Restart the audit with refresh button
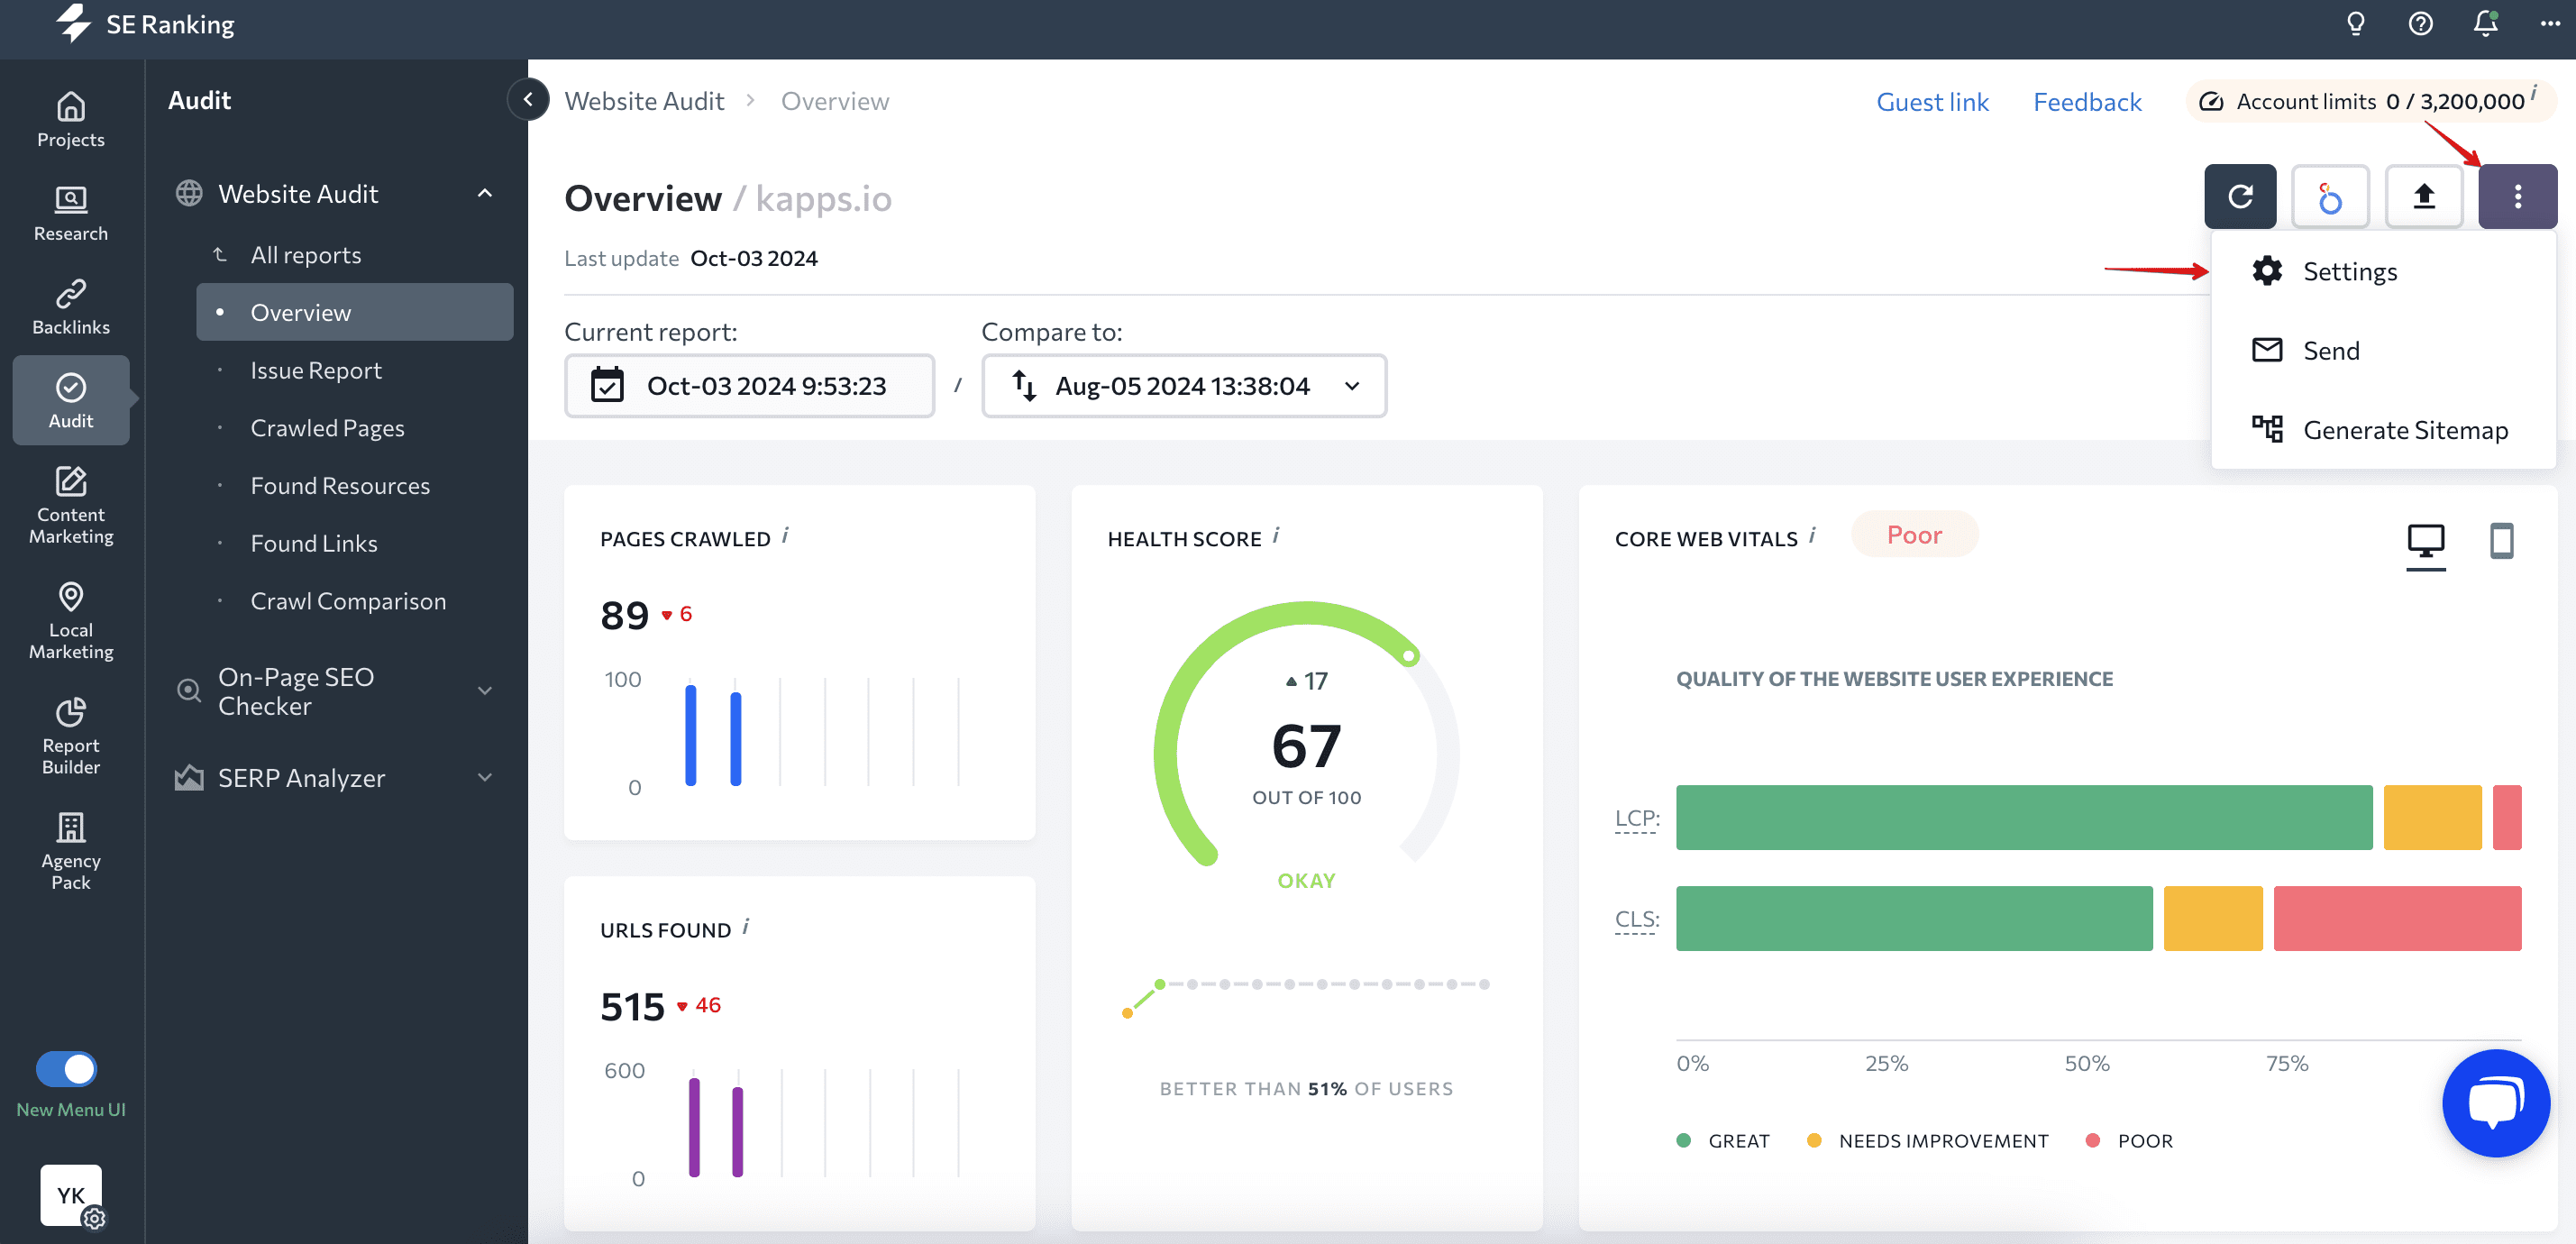The height and width of the screenshot is (1244, 2576). (x=2240, y=196)
